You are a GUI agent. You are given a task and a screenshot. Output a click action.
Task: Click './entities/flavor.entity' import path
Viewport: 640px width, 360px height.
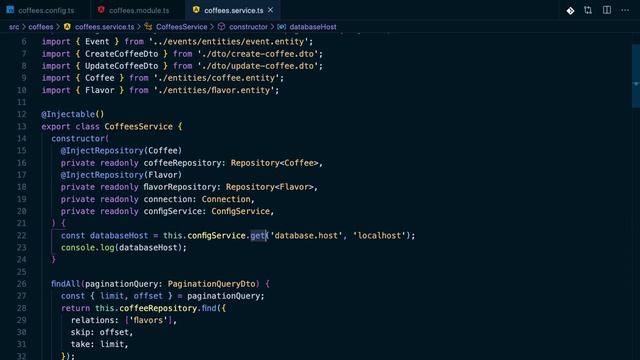[x=214, y=90]
